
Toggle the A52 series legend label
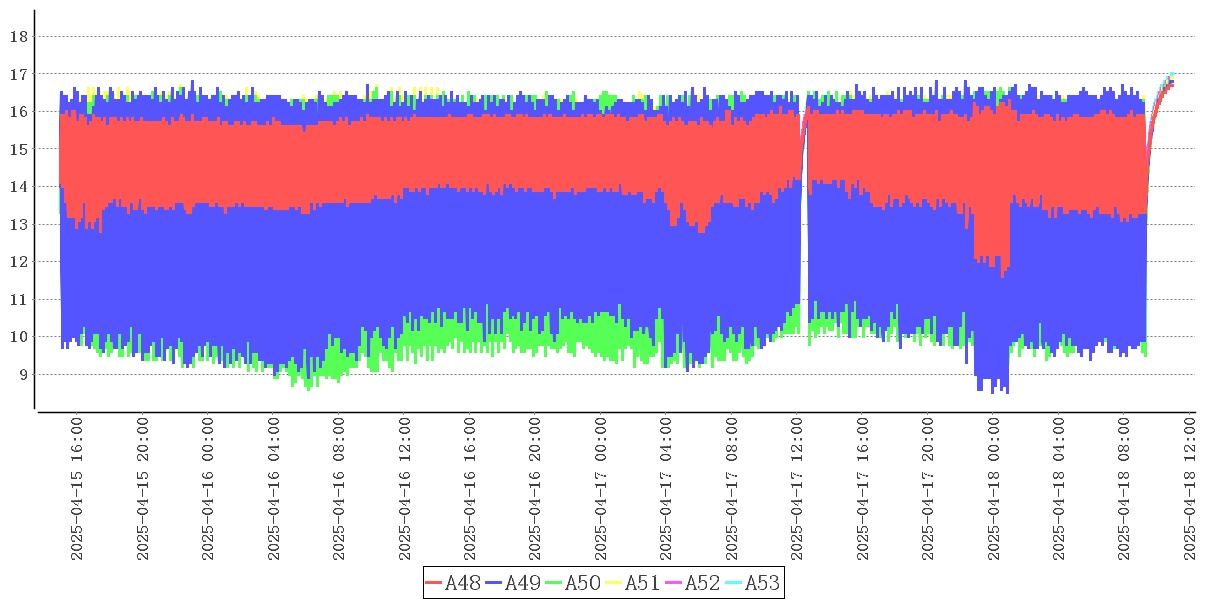tap(702, 583)
